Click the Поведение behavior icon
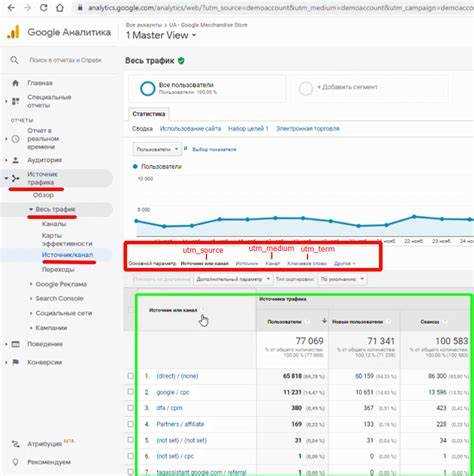The width and height of the screenshot is (474, 476). 15,344
